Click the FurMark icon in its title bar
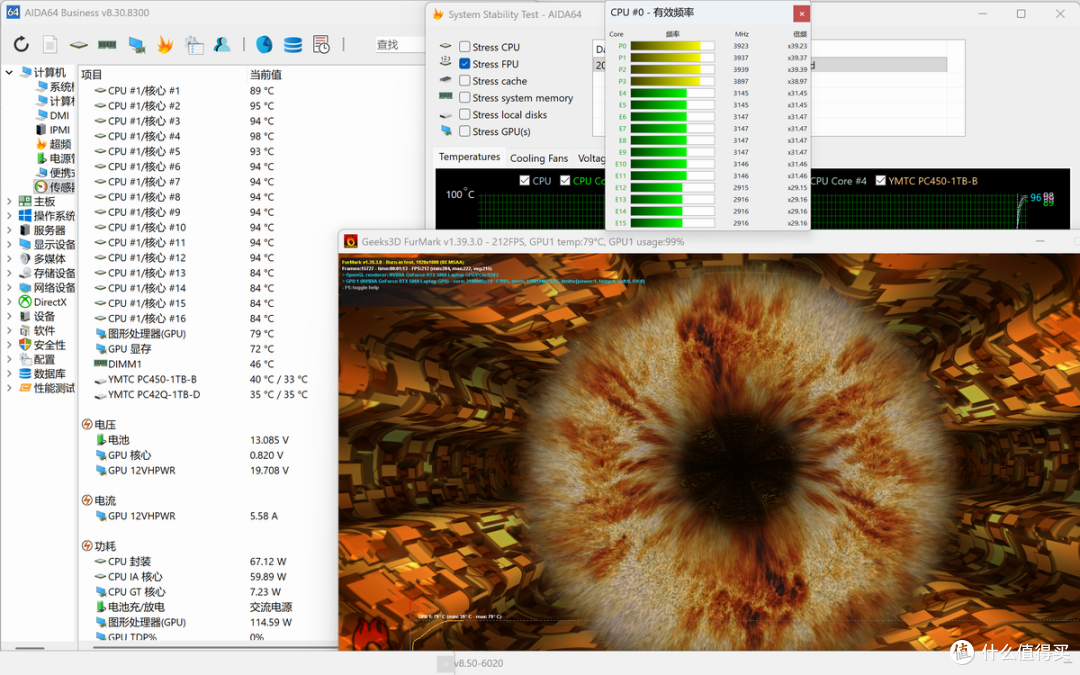This screenshot has width=1080, height=675. pyautogui.click(x=351, y=242)
